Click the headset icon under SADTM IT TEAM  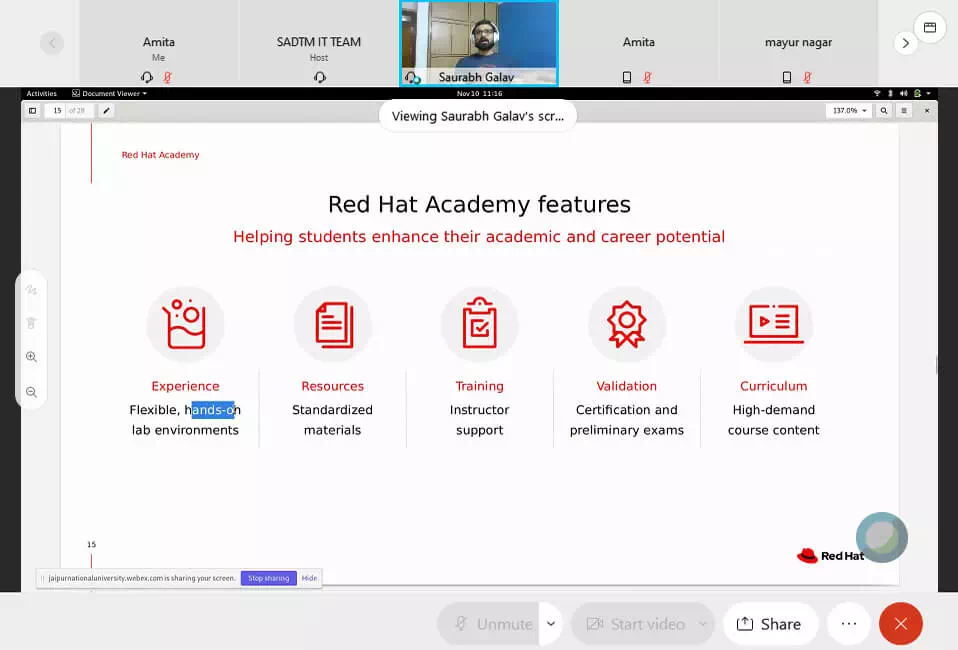point(320,77)
